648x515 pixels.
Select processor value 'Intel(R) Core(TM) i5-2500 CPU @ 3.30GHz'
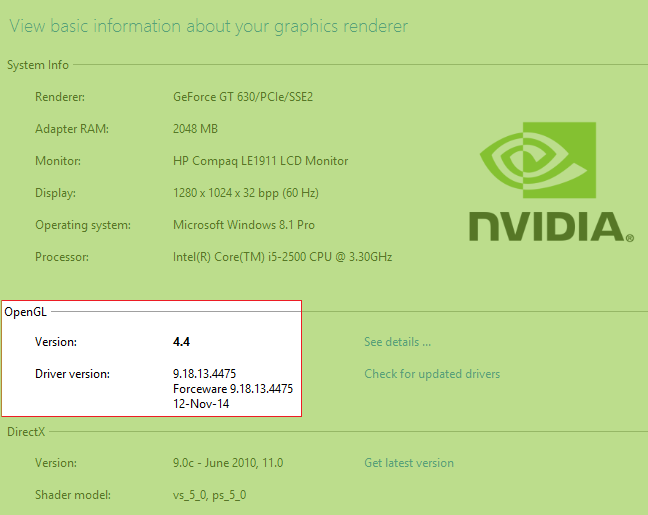(x=282, y=257)
